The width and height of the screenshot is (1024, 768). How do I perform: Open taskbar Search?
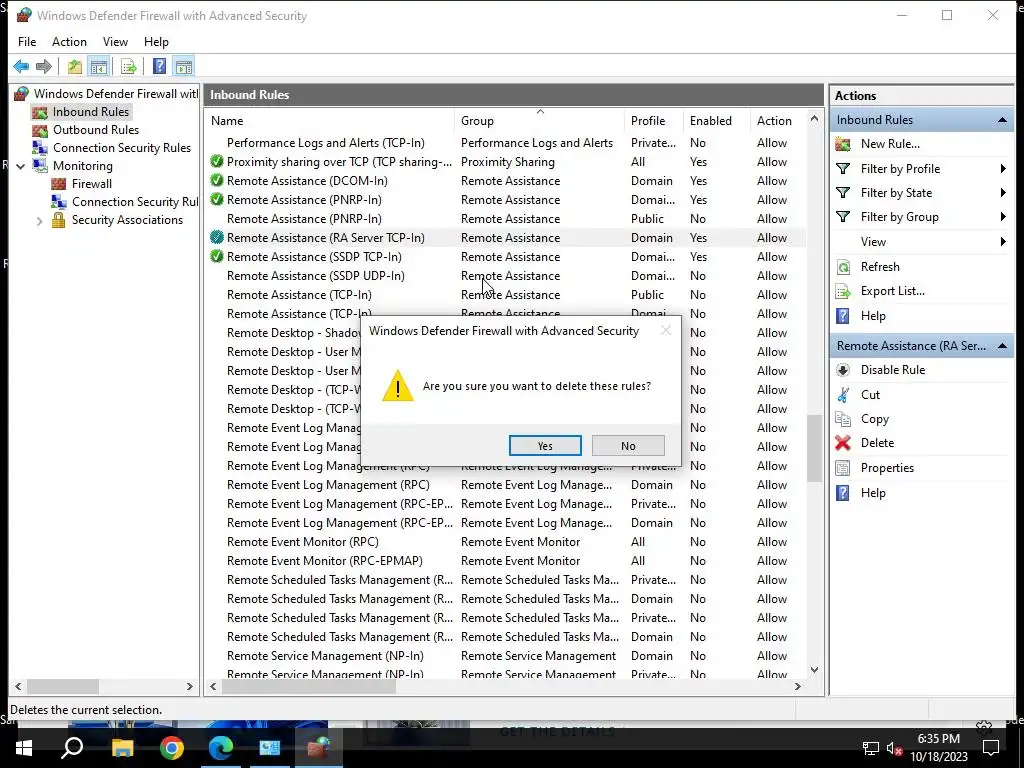72,748
